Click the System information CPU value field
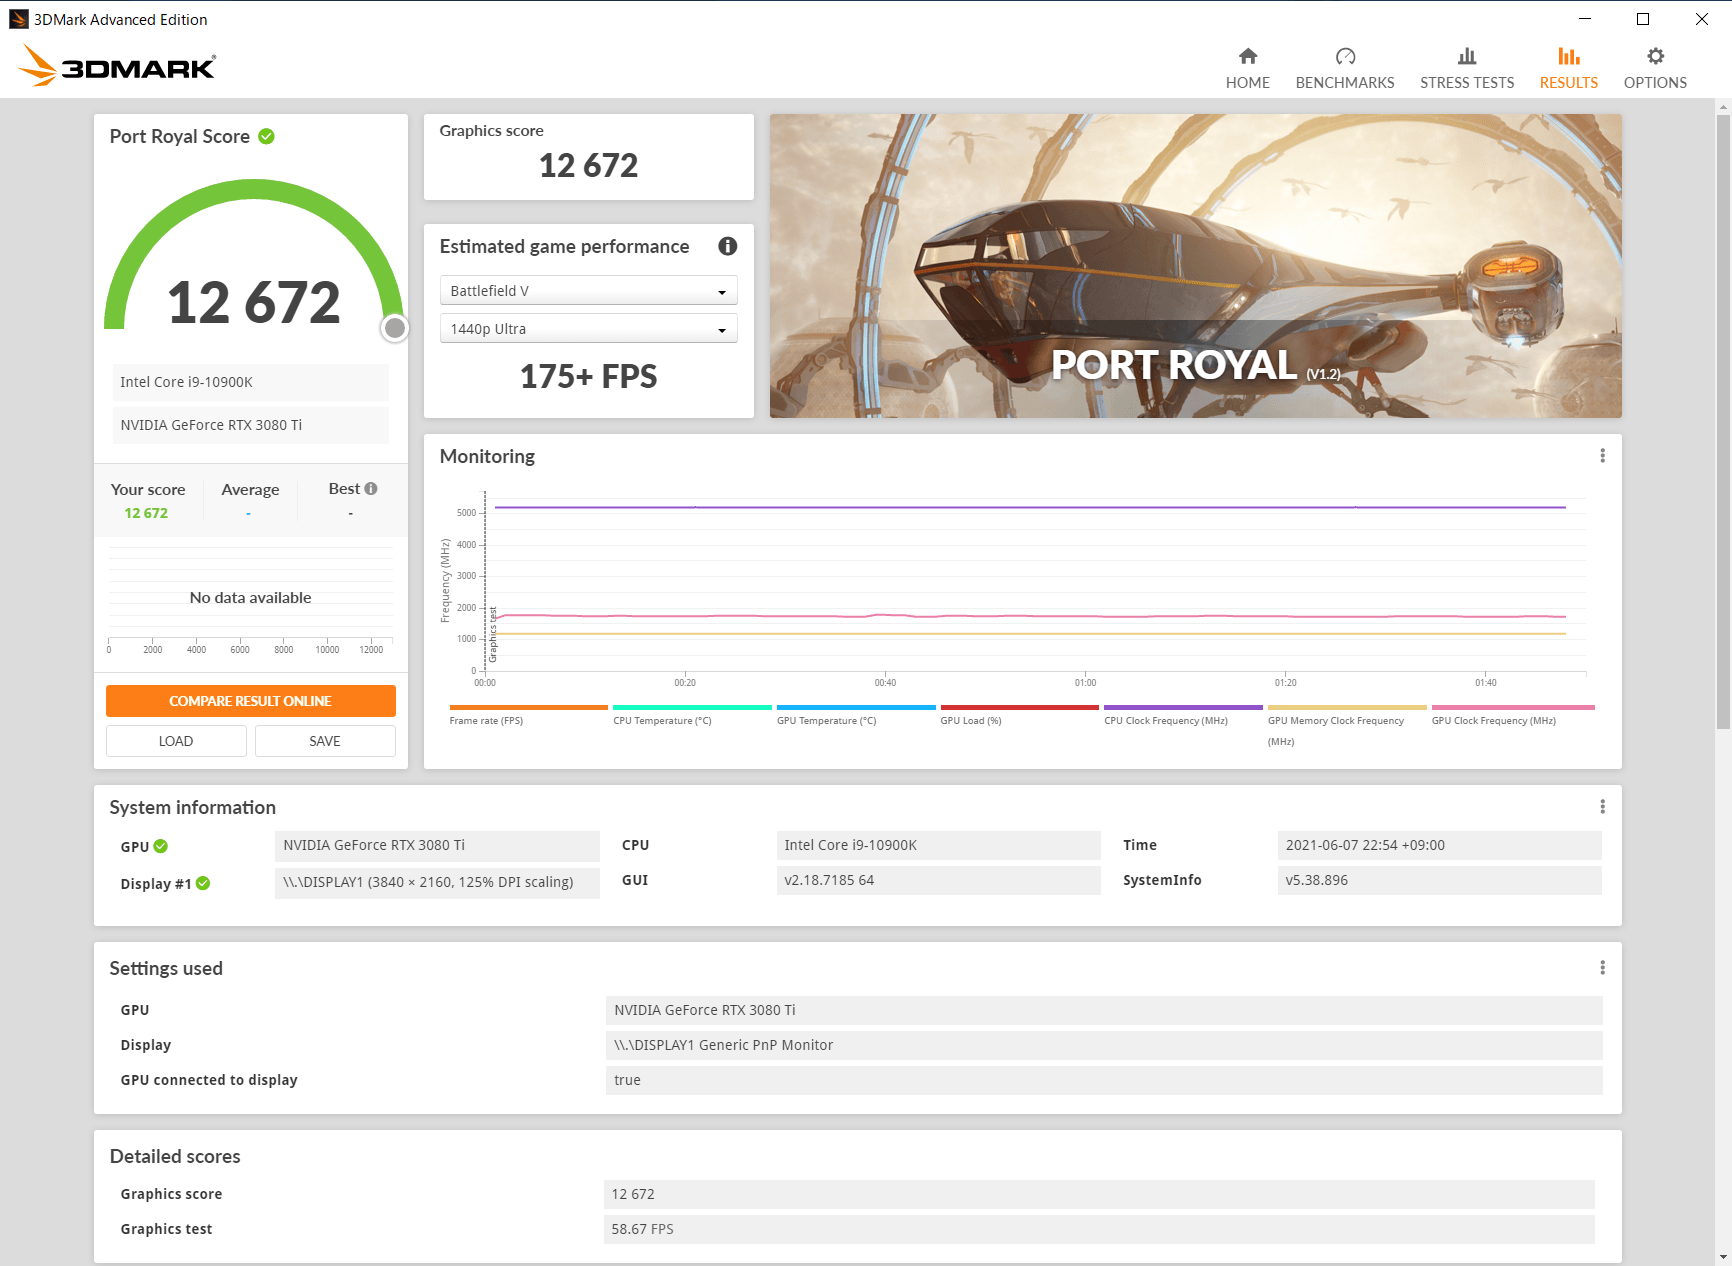Screen dimensions: 1732x1266 click(938, 845)
